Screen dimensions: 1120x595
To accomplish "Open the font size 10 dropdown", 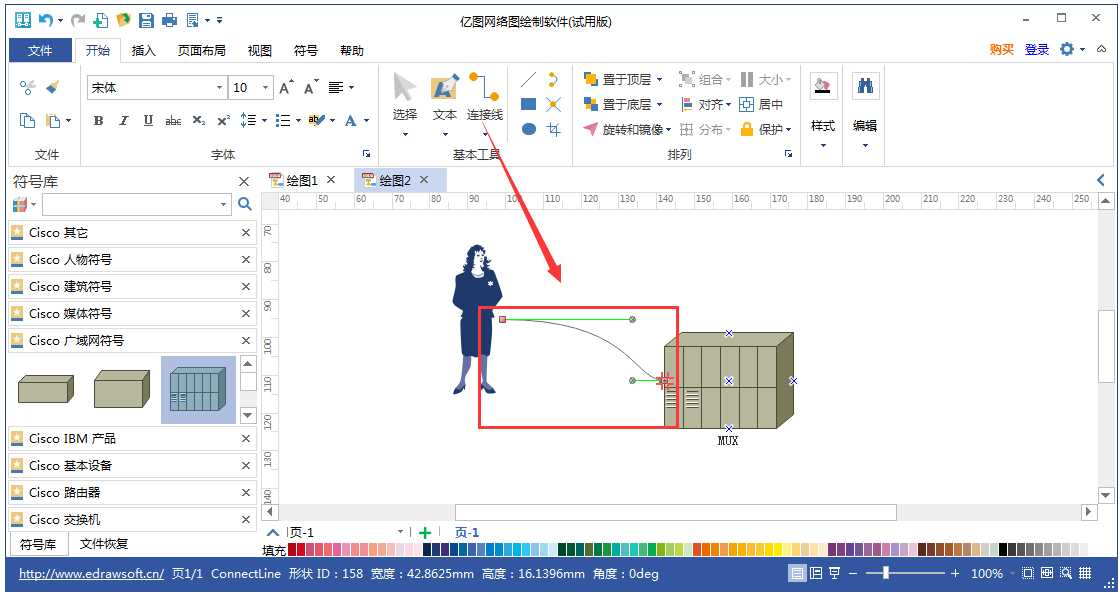I will (265, 88).
